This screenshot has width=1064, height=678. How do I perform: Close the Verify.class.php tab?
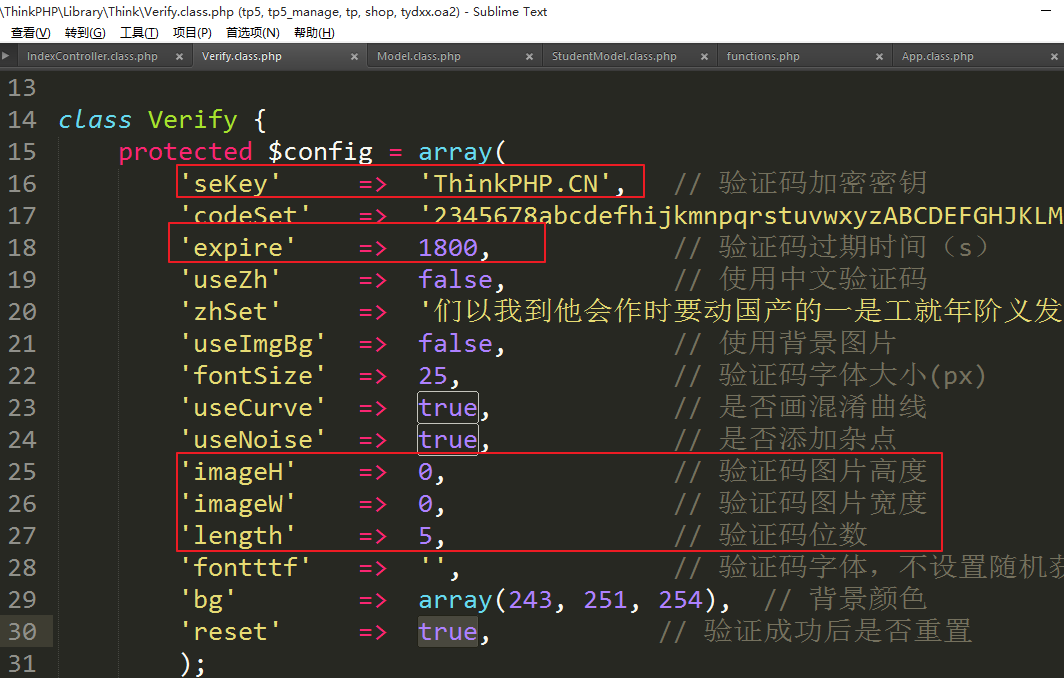pos(355,57)
